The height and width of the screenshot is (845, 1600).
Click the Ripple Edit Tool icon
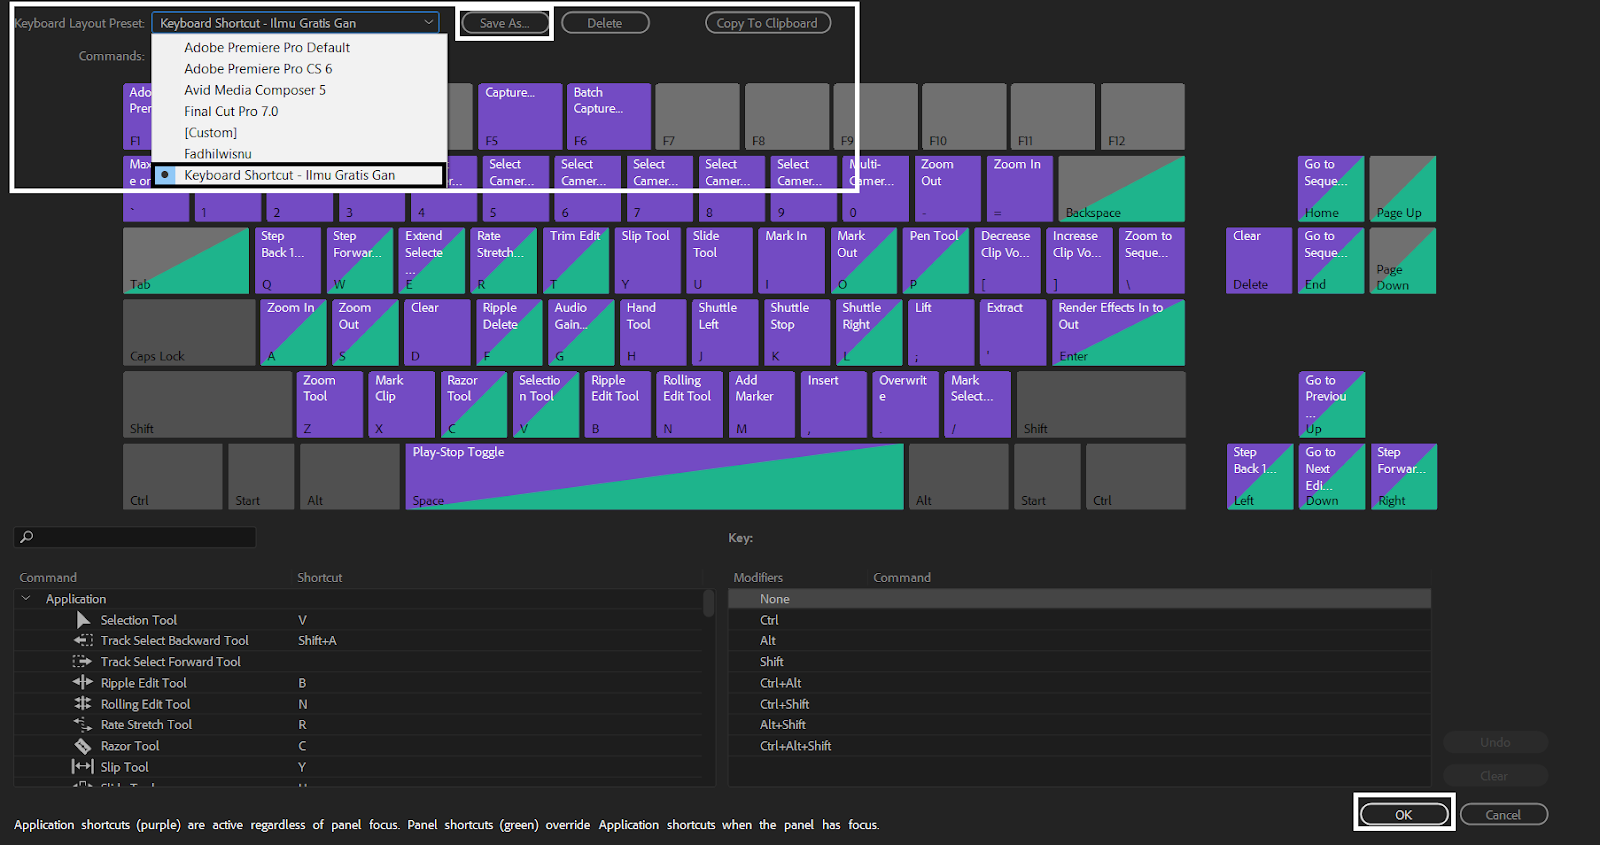(x=83, y=683)
